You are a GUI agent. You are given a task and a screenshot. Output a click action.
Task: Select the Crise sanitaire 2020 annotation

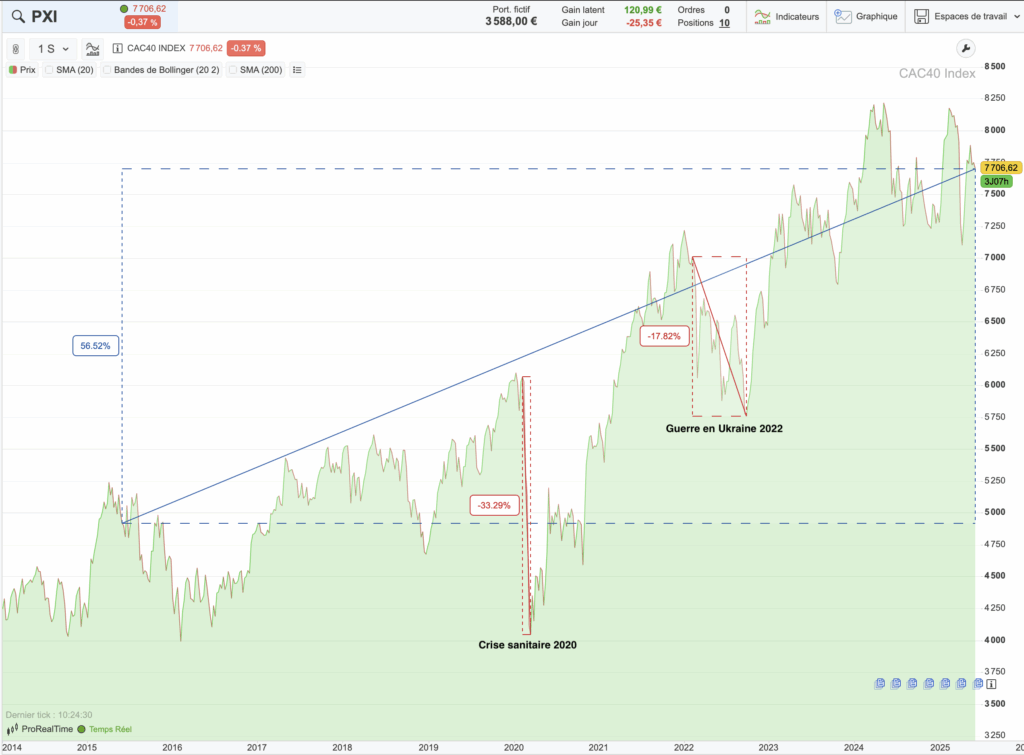click(x=528, y=645)
